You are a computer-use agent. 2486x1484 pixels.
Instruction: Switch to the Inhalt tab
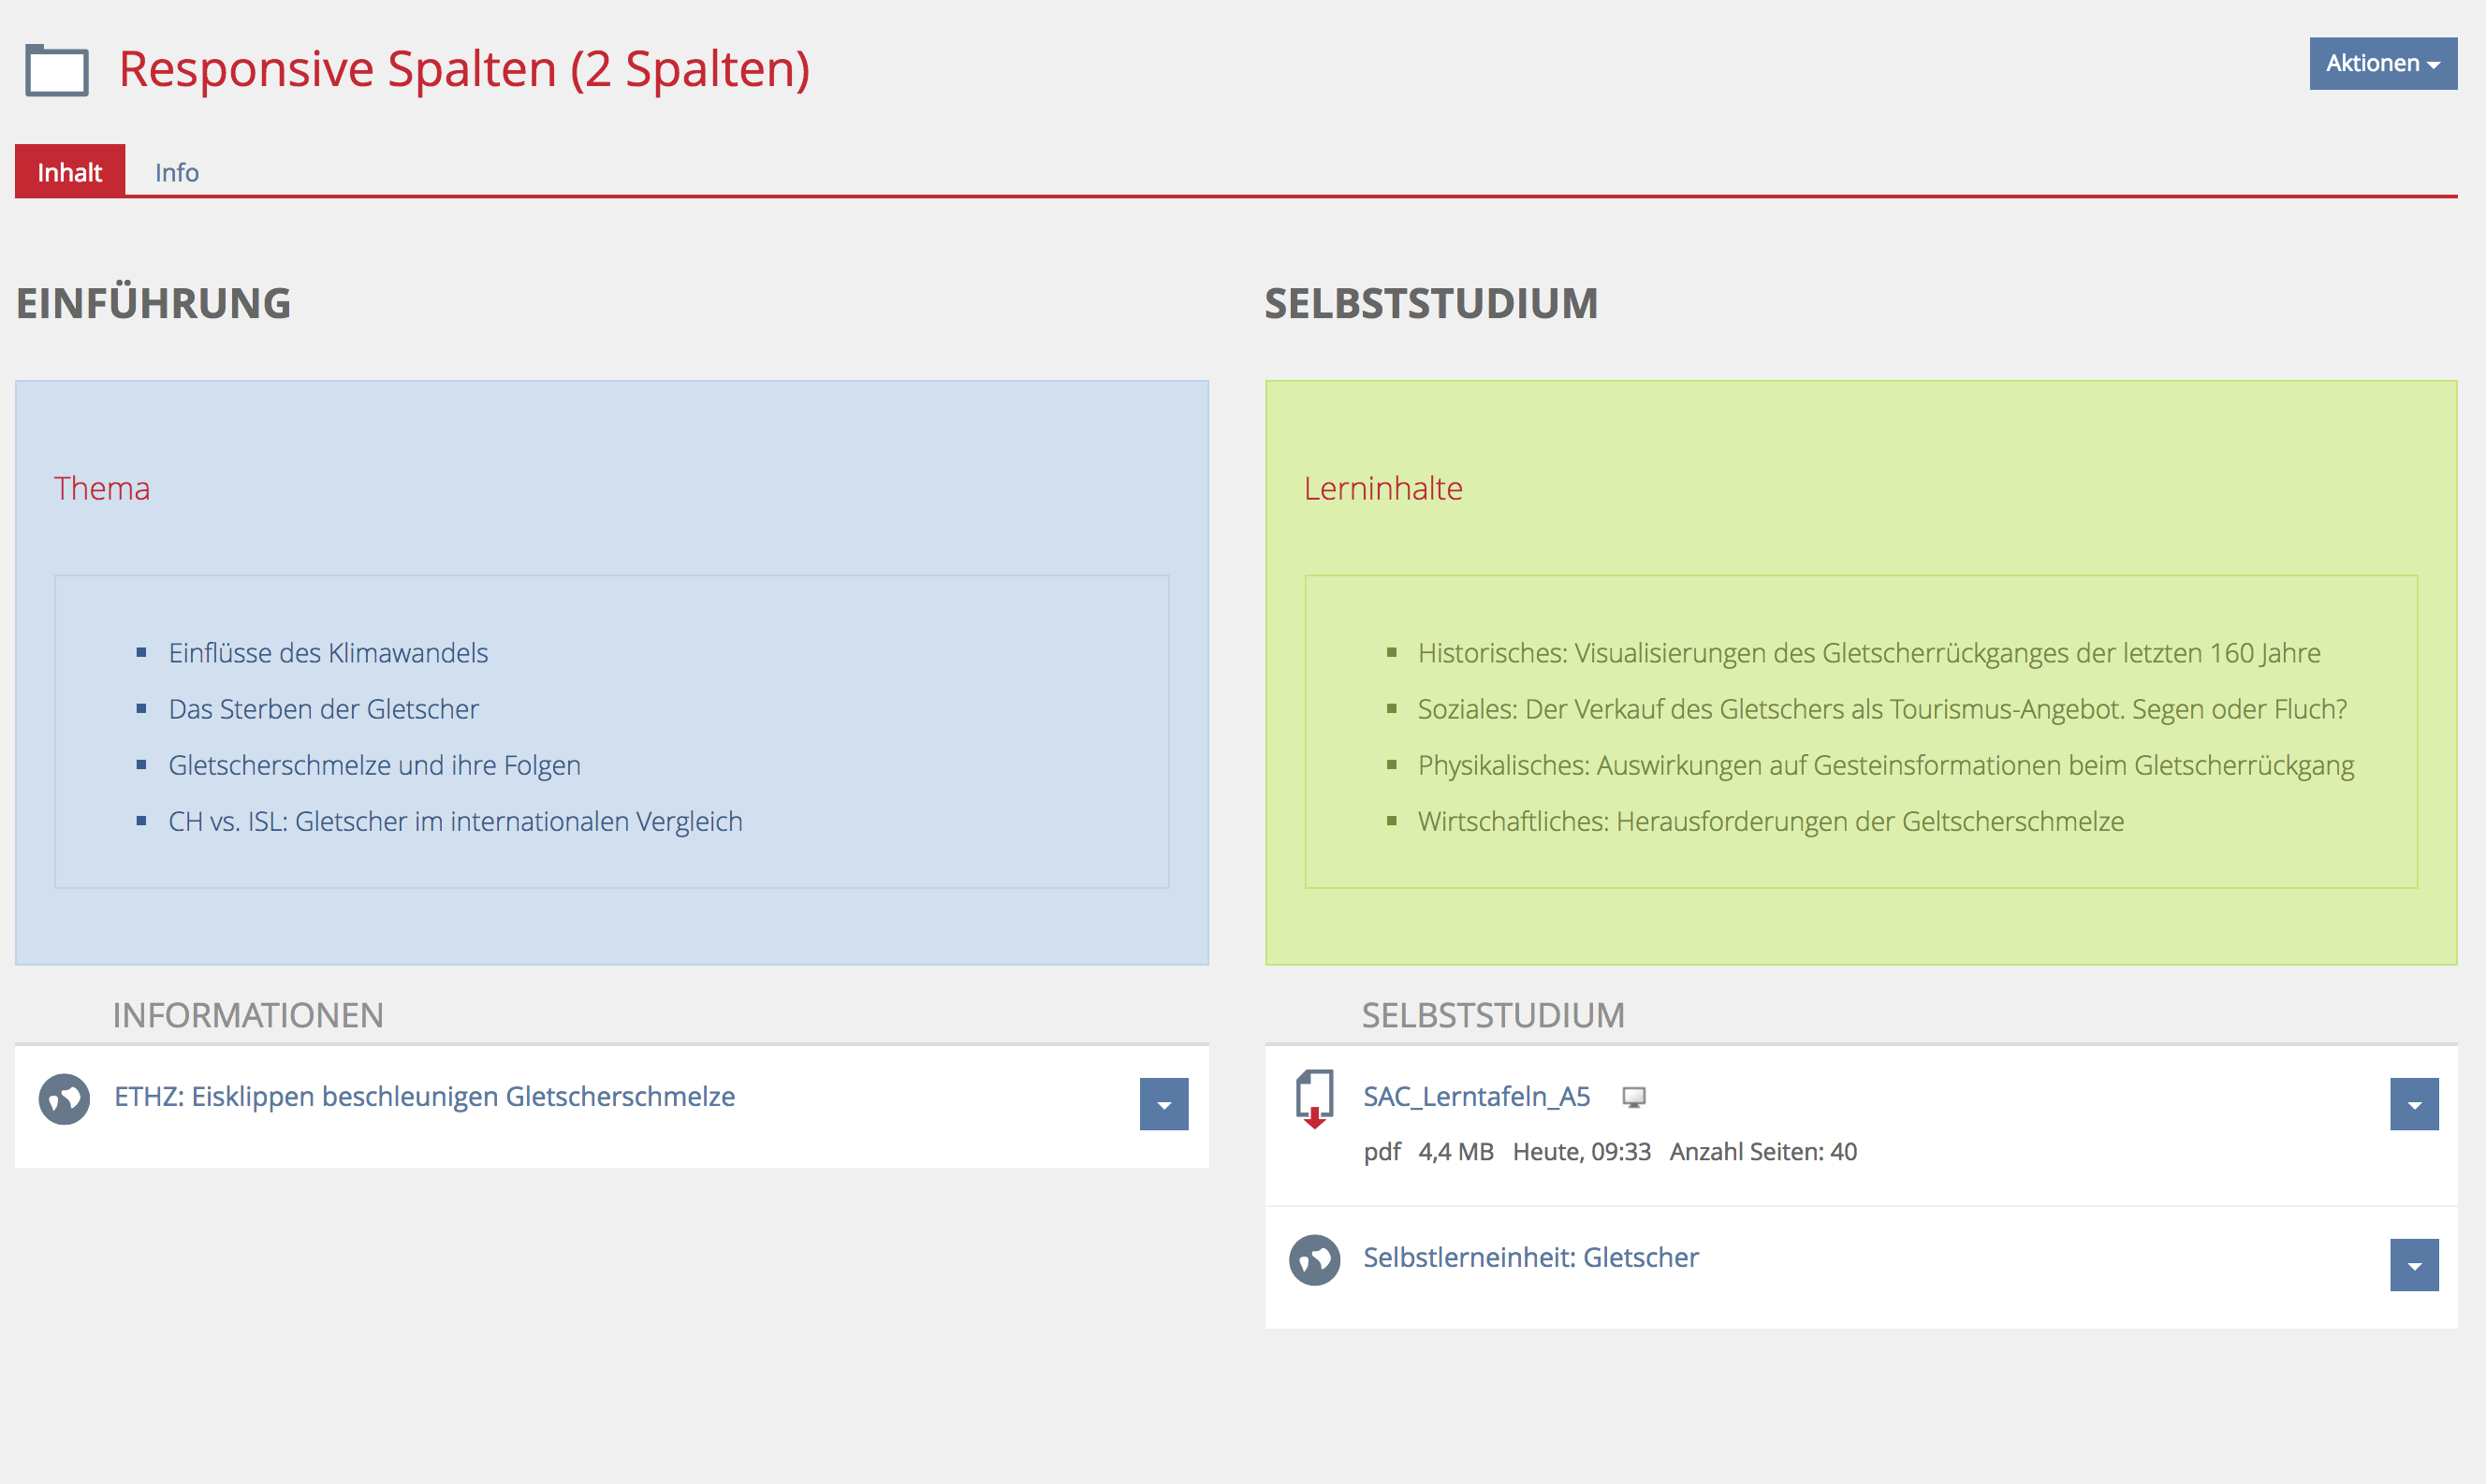point(70,172)
